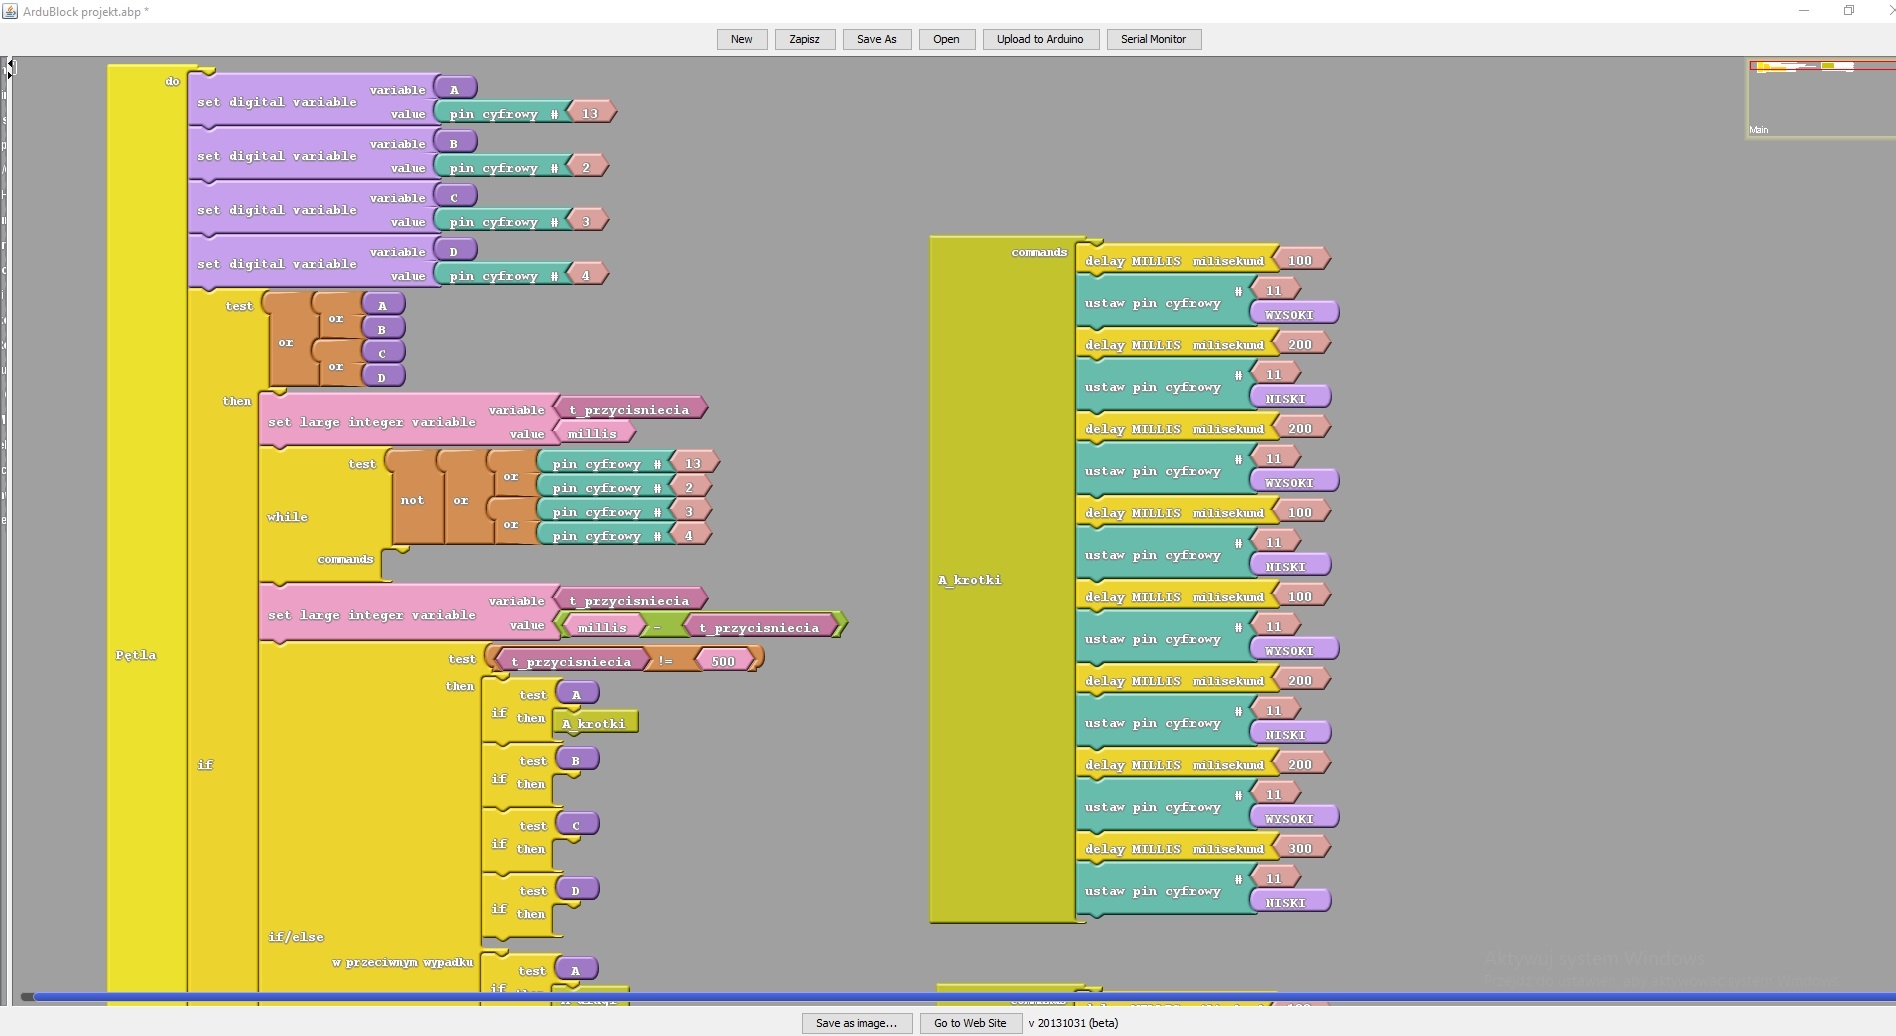Select test variable C in if block
1896x1036 pixels.
[577, 825]
